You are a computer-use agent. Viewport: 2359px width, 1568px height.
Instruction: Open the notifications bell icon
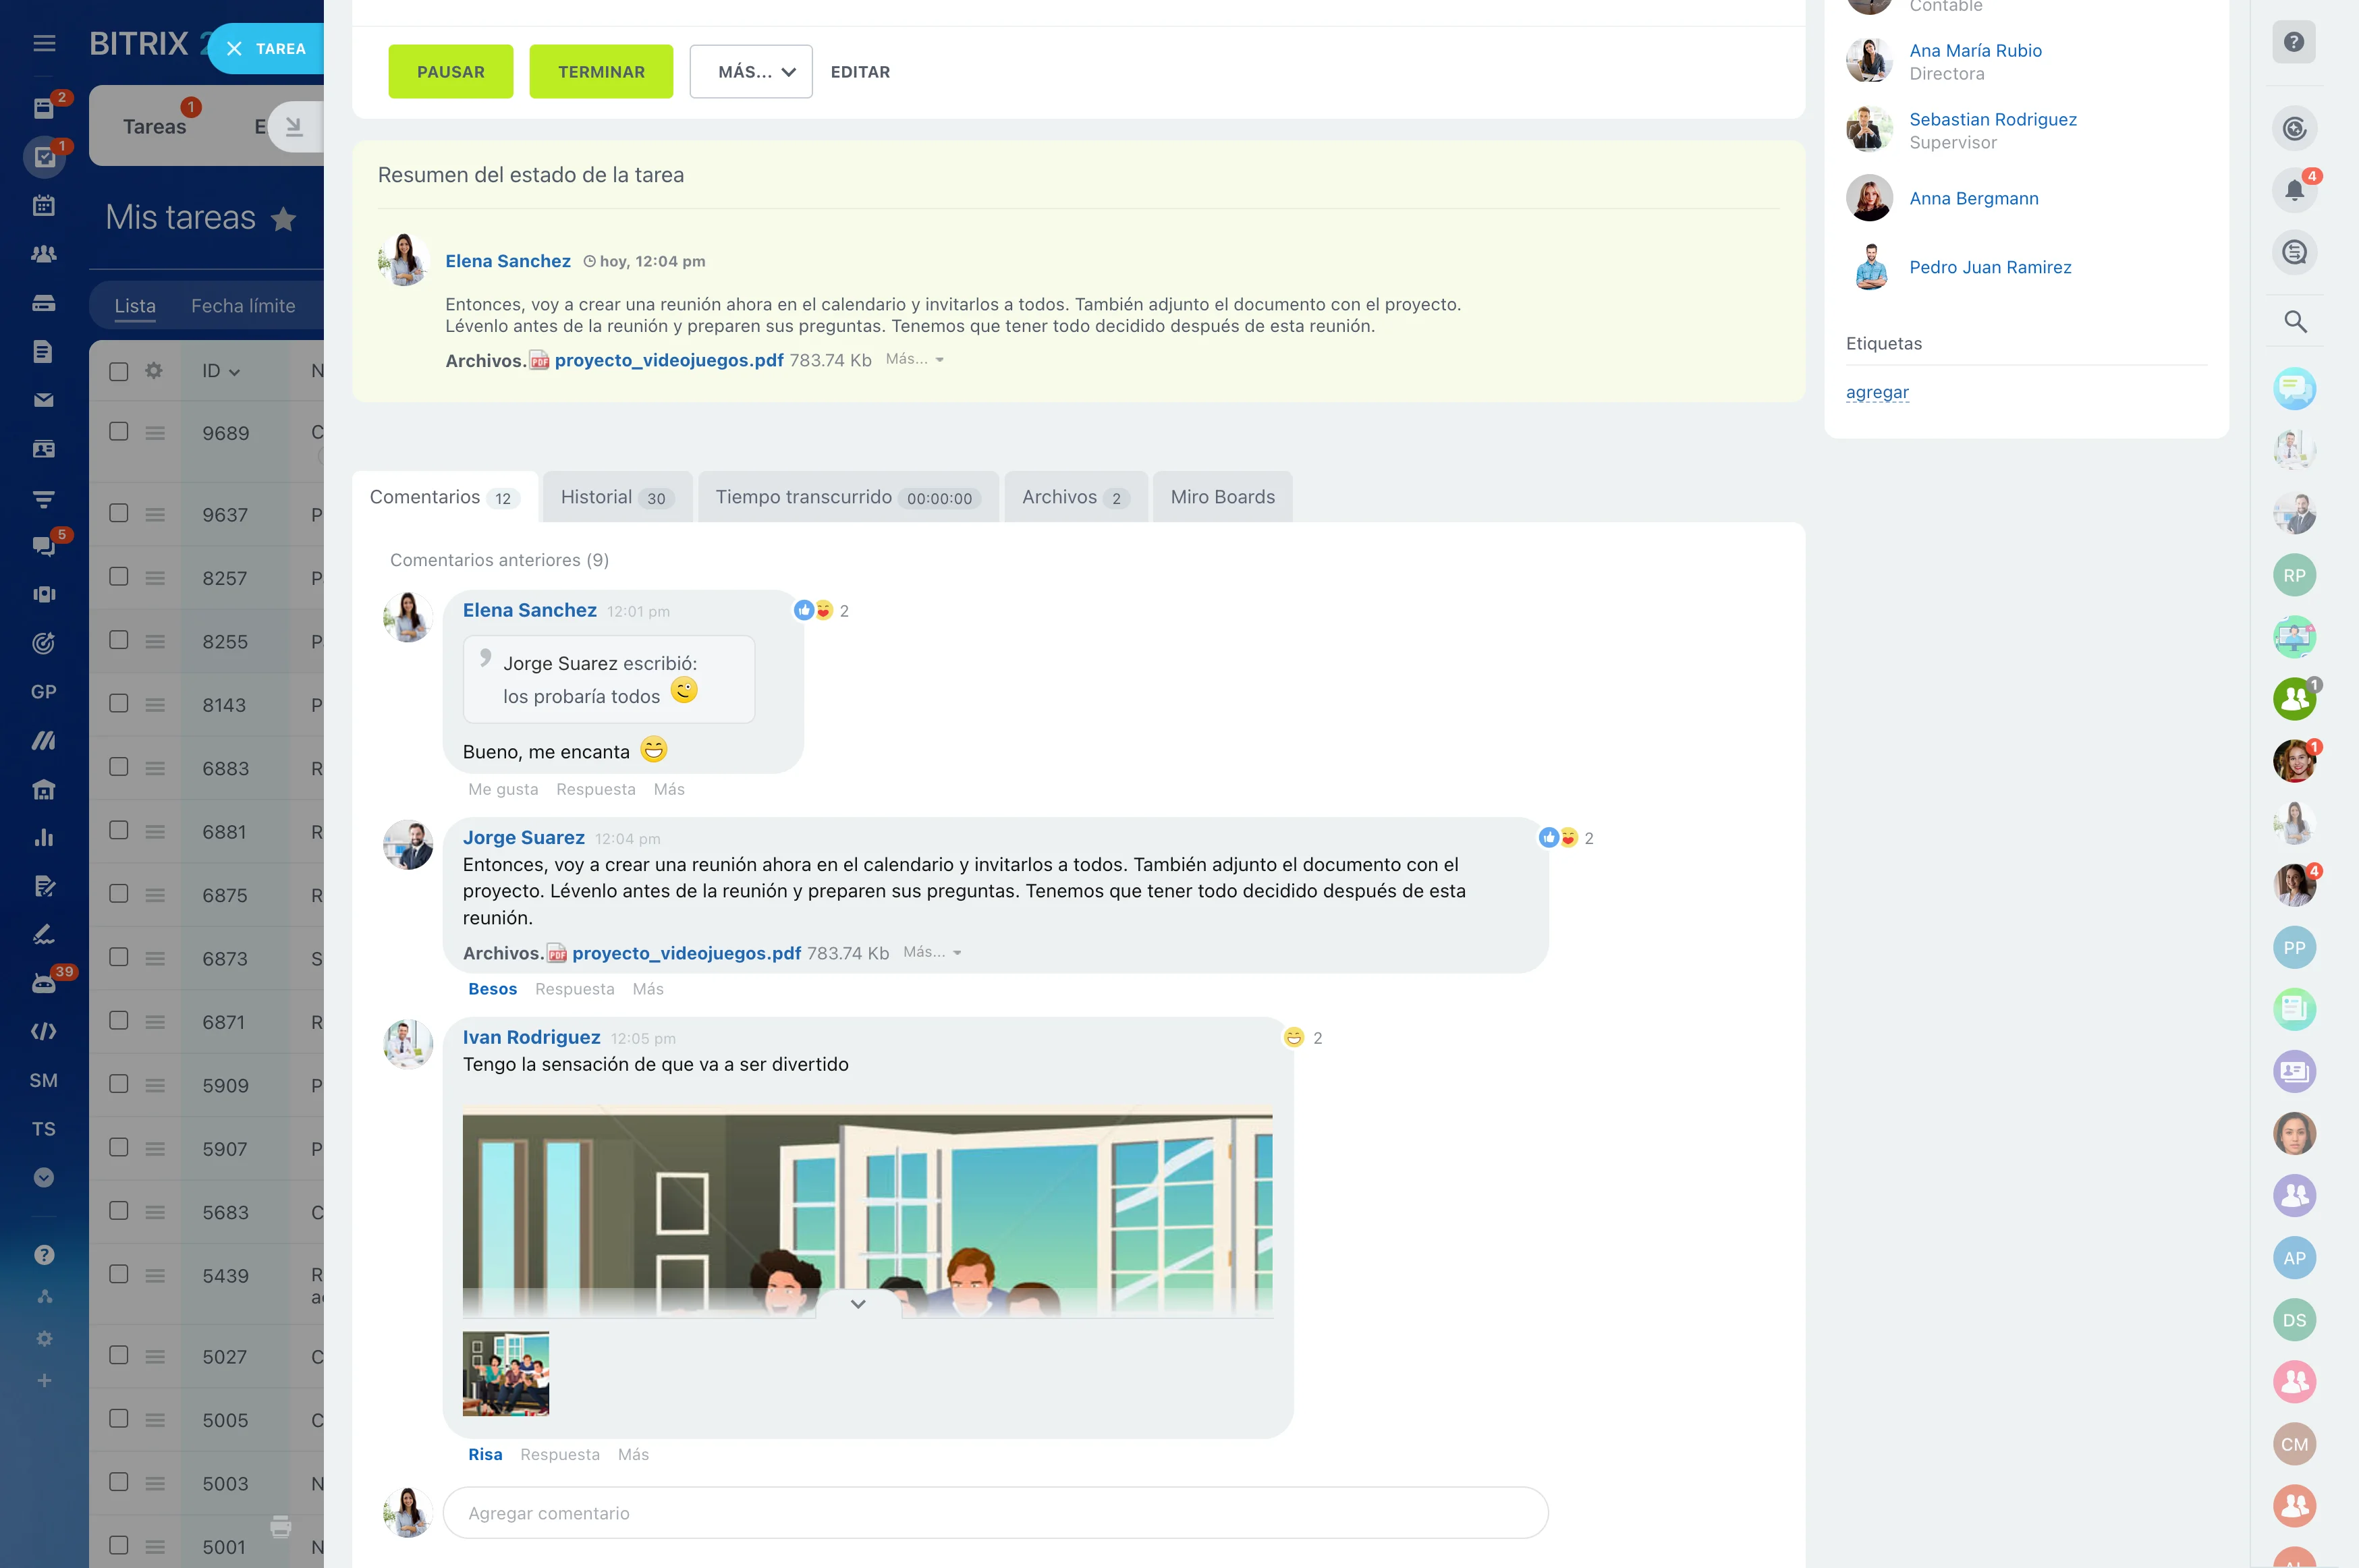click(x=2294, y=191)
